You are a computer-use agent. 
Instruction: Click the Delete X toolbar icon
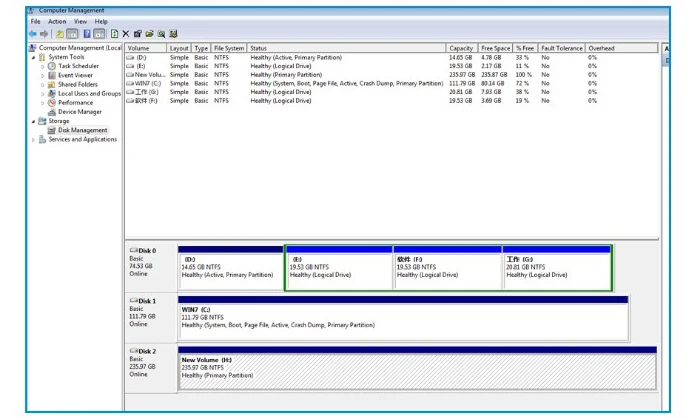[126, 33]
